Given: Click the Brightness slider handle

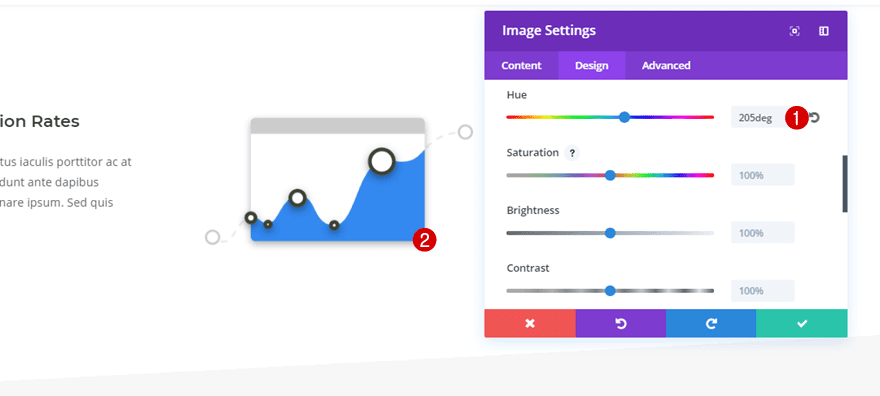Looking at the screenshot, I should 610,233.
